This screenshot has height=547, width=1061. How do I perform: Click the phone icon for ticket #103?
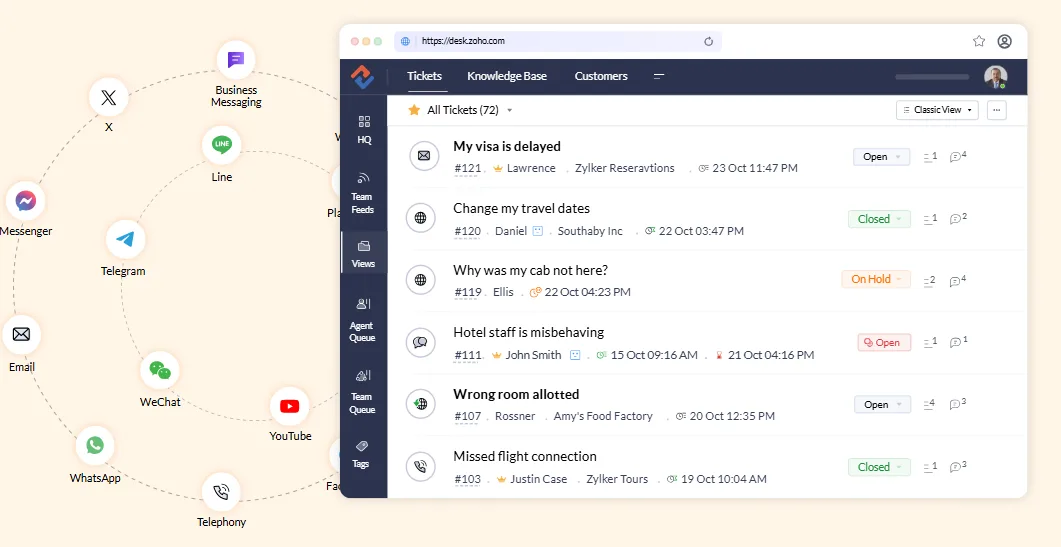420,466
